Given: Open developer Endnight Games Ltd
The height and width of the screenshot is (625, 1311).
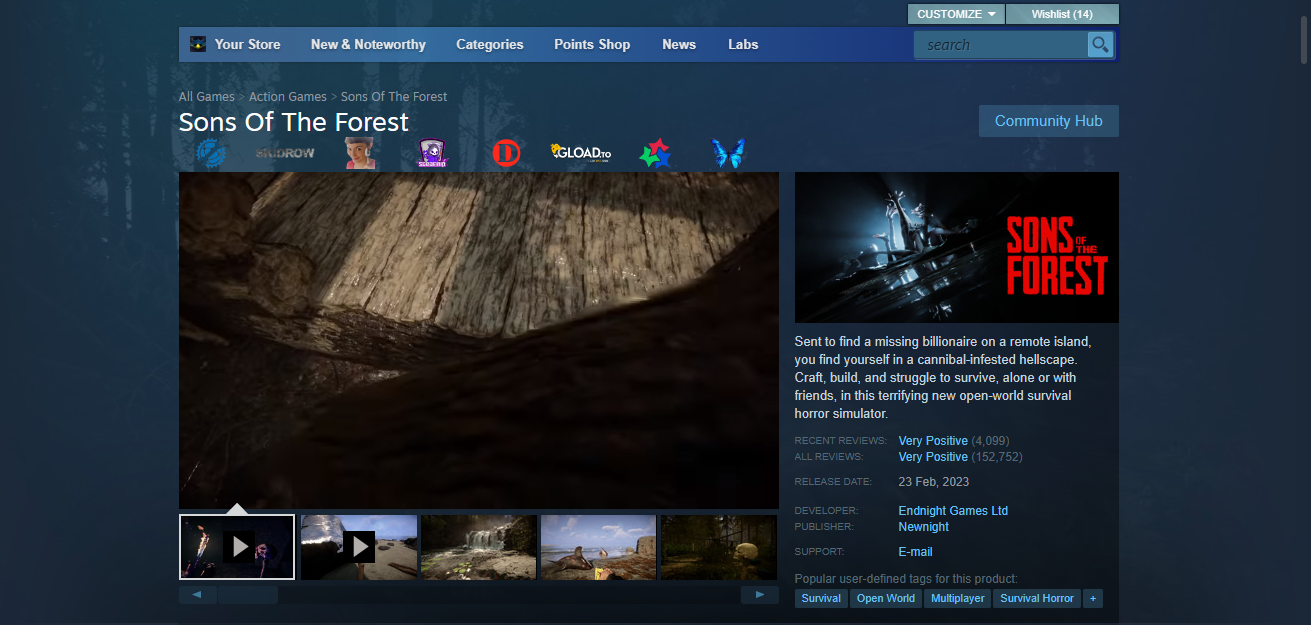Looking at the screenshot, I should (953, 511).
